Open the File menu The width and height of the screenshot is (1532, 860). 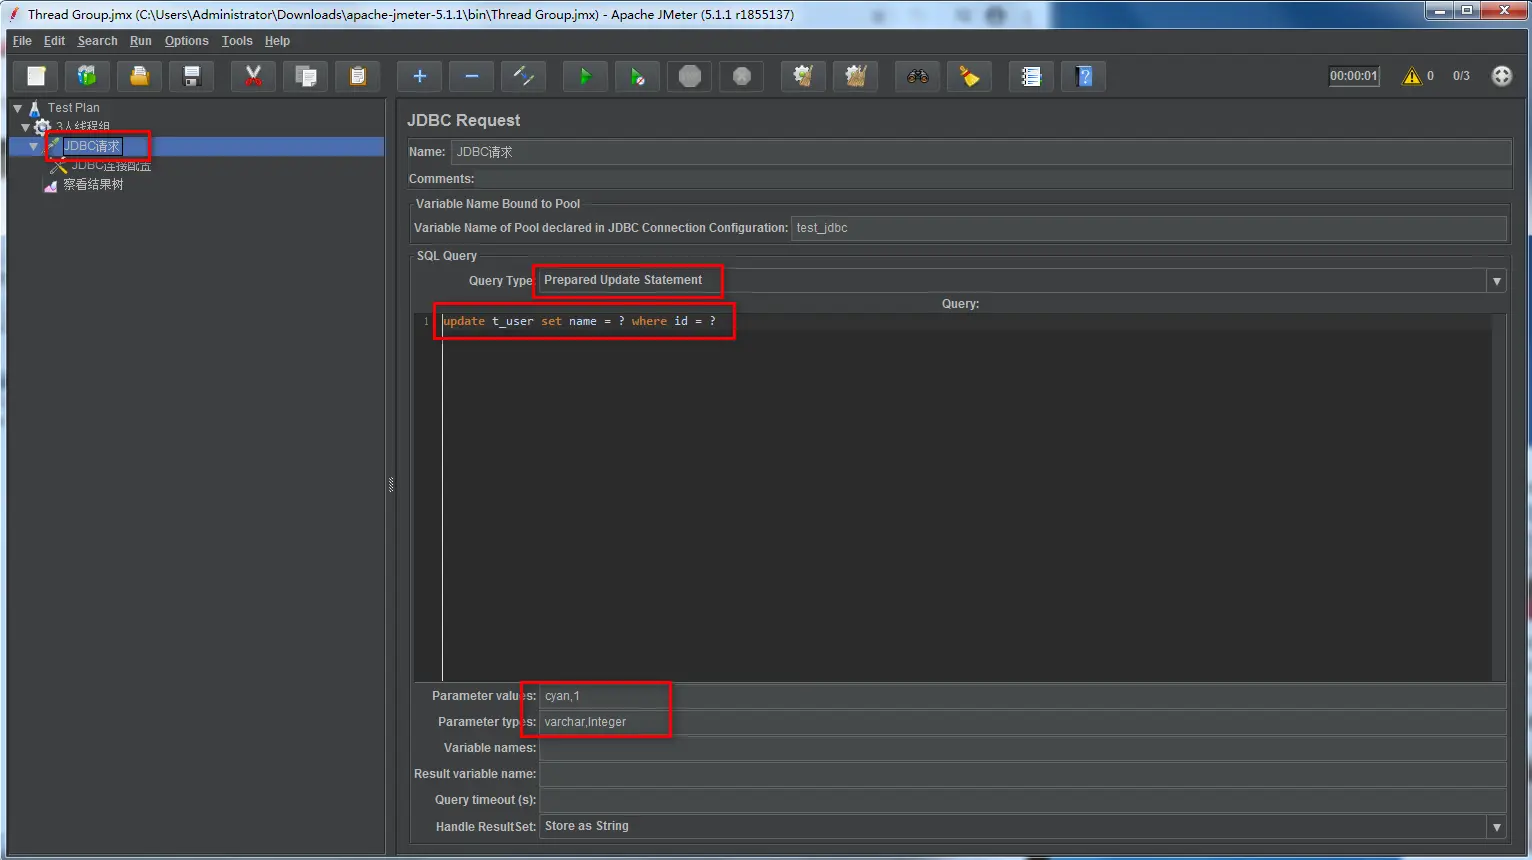coord(22,41)
